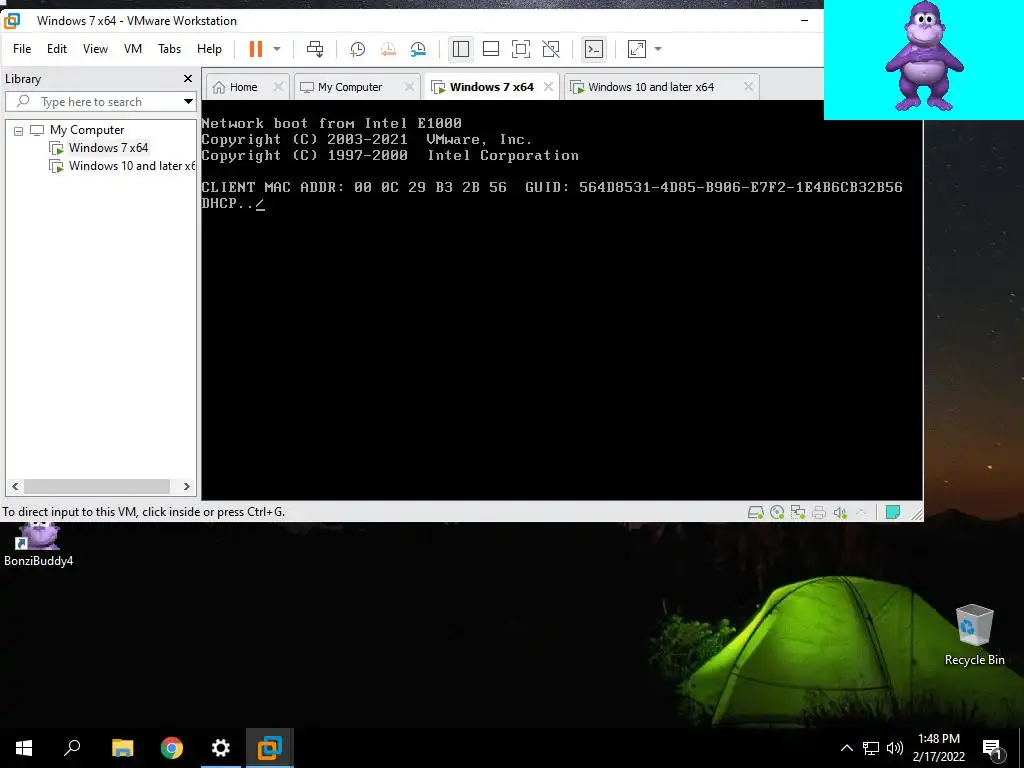Click the library horizontal scrollbar thumb

point(97,487)
